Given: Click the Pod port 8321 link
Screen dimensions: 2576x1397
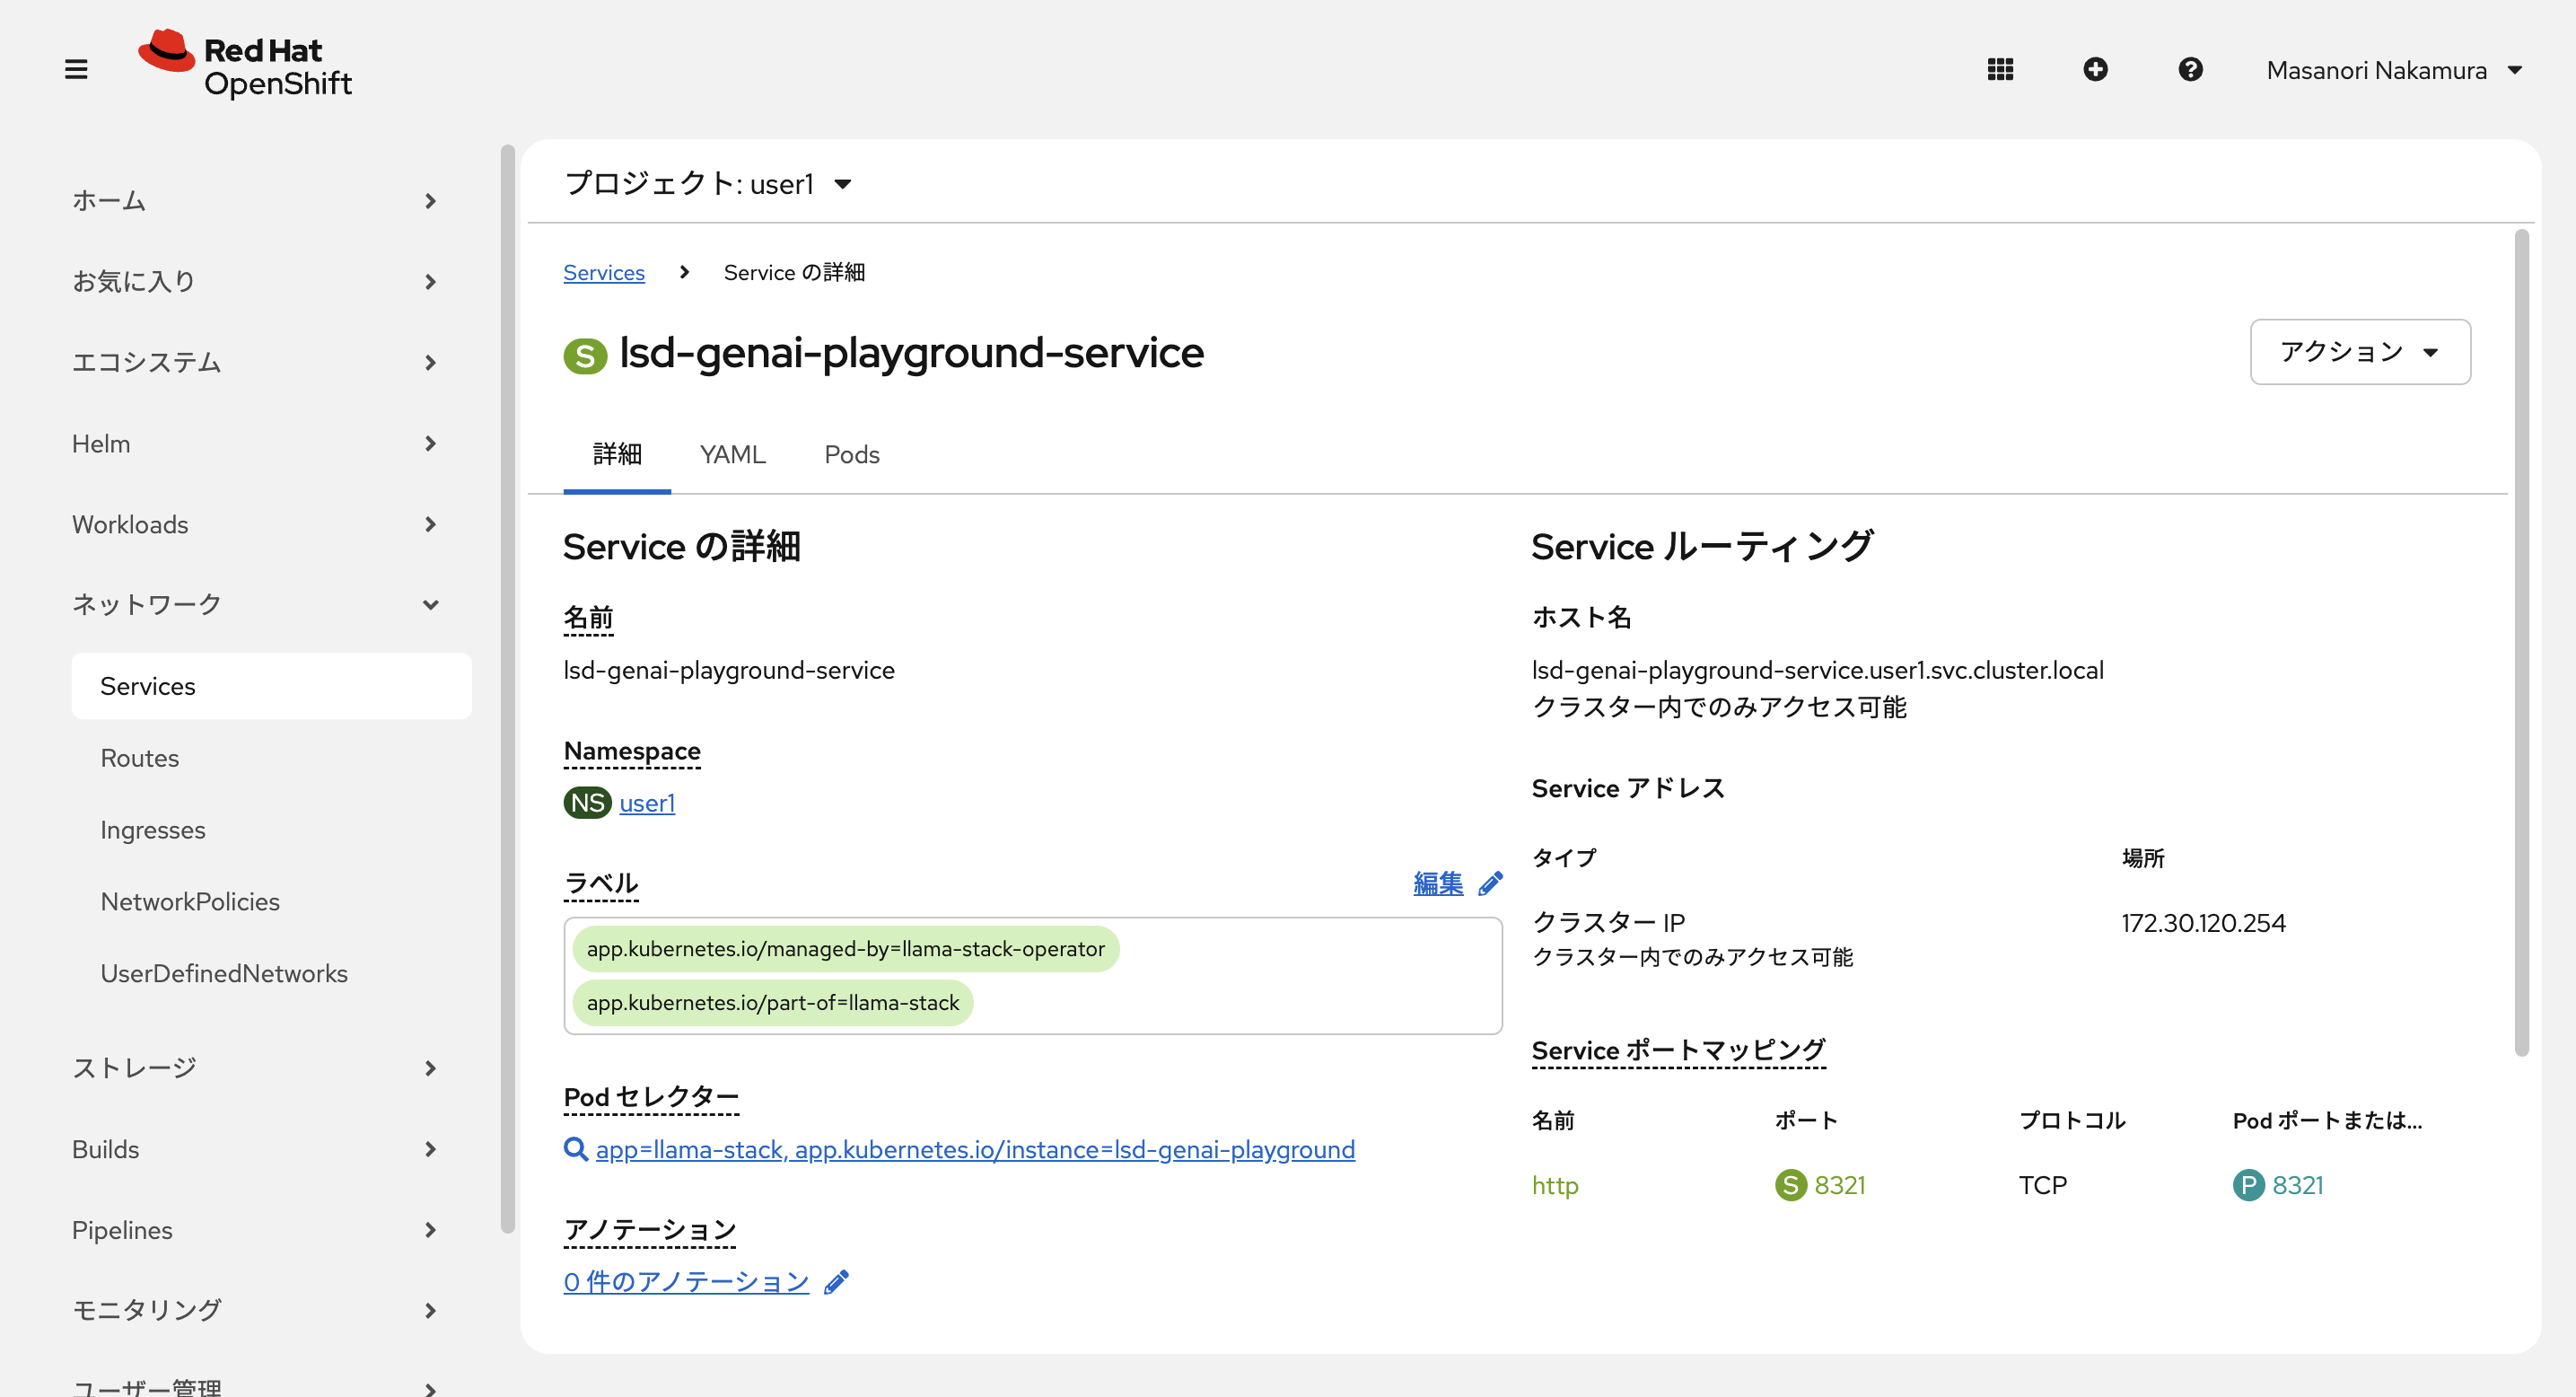Looking at the screenshot, I should (x=2296, y=1185).
